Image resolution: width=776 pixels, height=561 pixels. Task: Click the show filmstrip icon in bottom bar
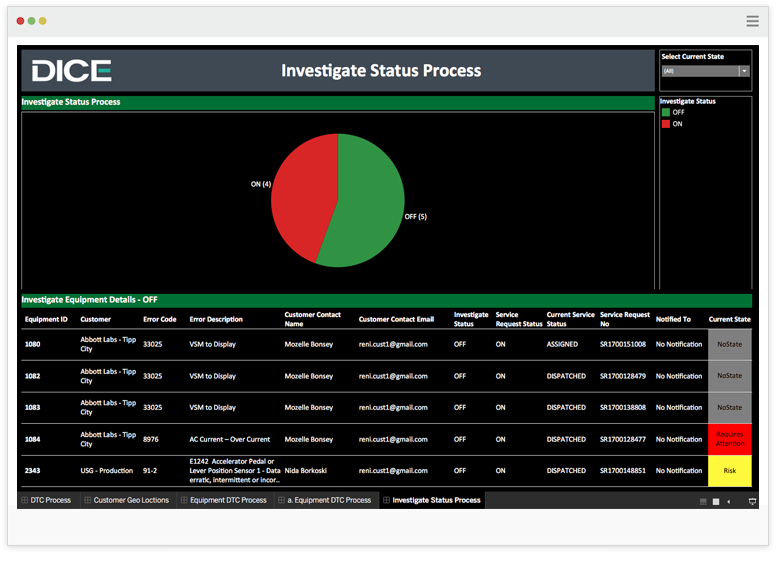click(703, 501)
